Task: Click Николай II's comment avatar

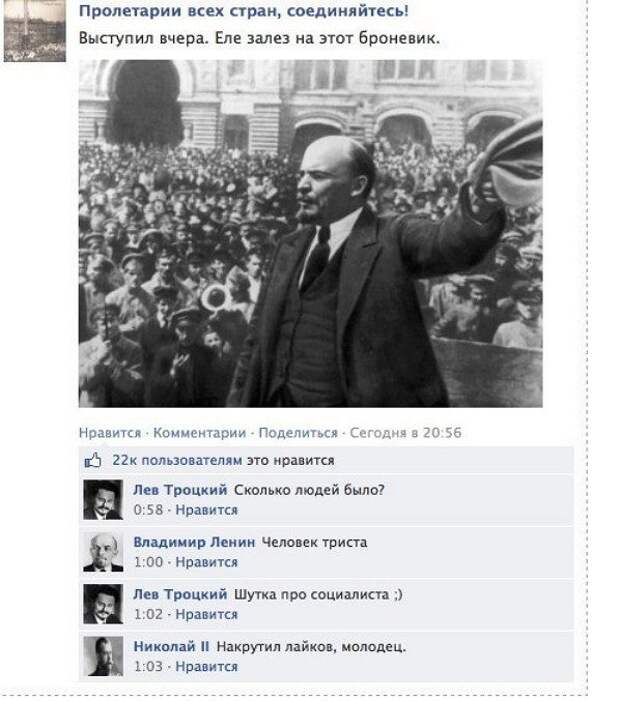Action: pos(103,656)
